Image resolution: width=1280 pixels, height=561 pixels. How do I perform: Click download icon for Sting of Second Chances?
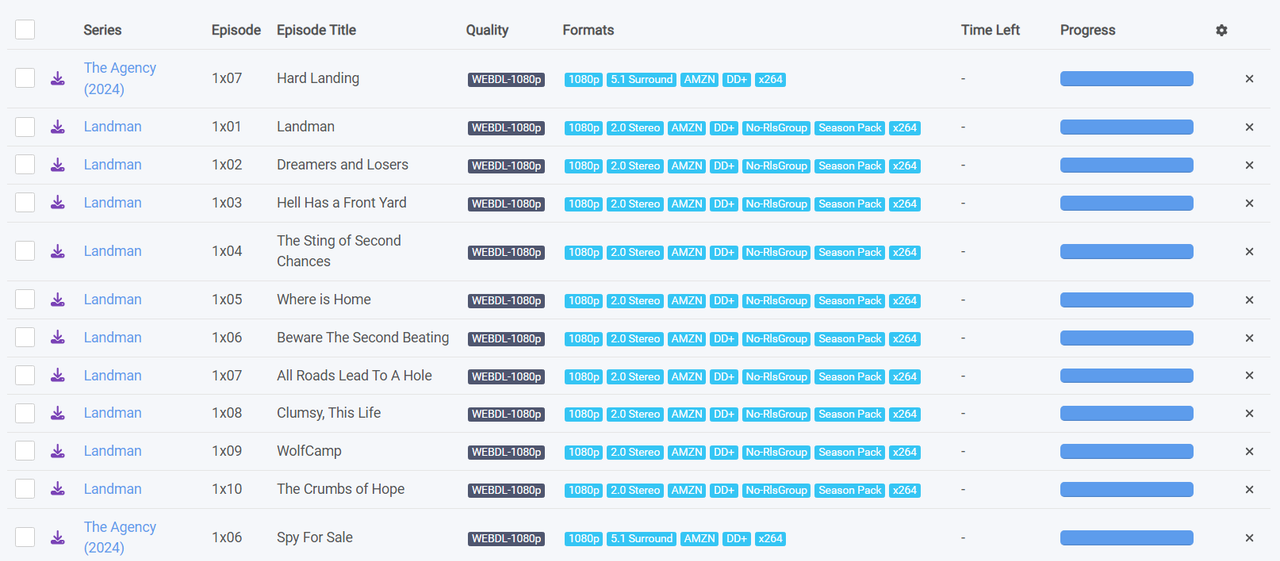58,251
